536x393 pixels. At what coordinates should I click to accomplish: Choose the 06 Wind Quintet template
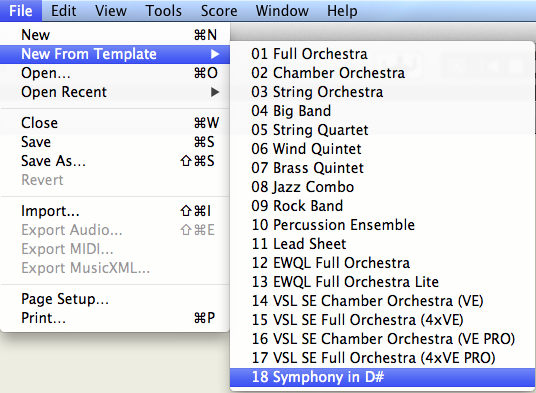[x=382, y=149]
